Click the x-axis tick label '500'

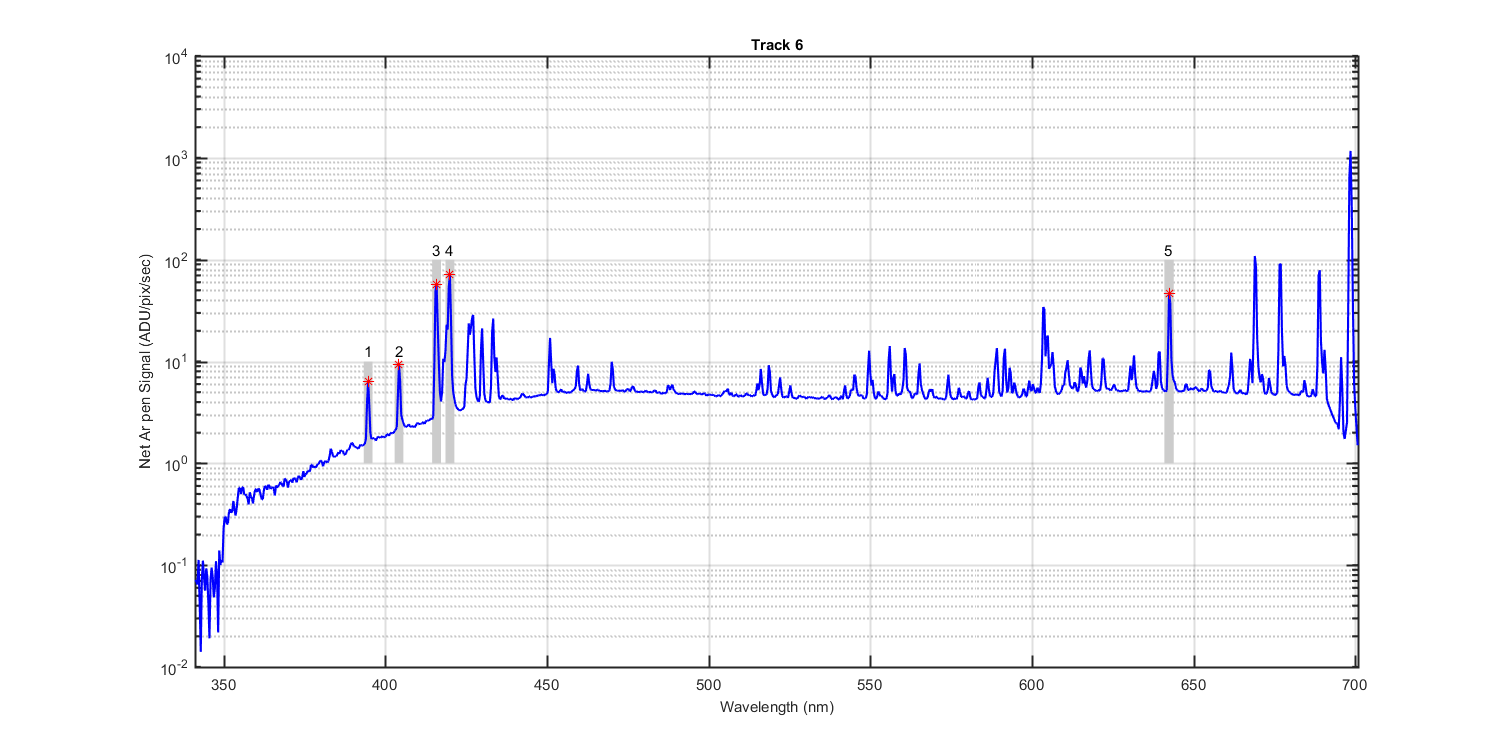(x=709, y=685)
